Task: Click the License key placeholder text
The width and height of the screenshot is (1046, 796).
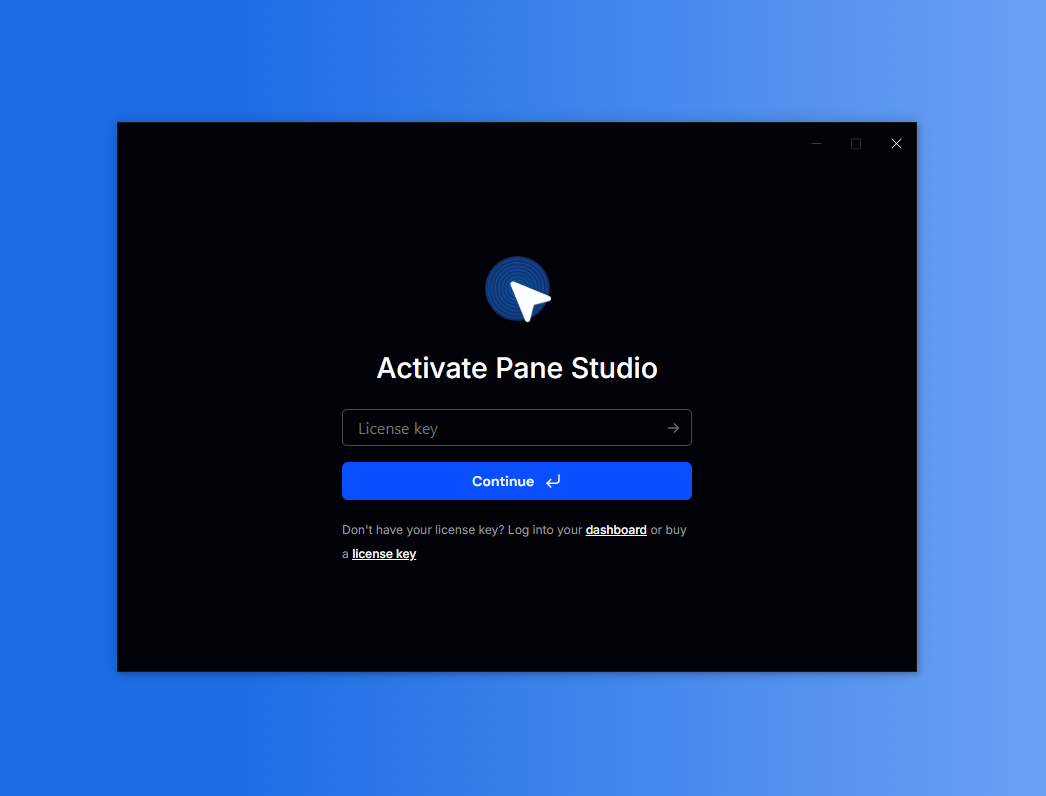Action: click(x=398, y=429)
